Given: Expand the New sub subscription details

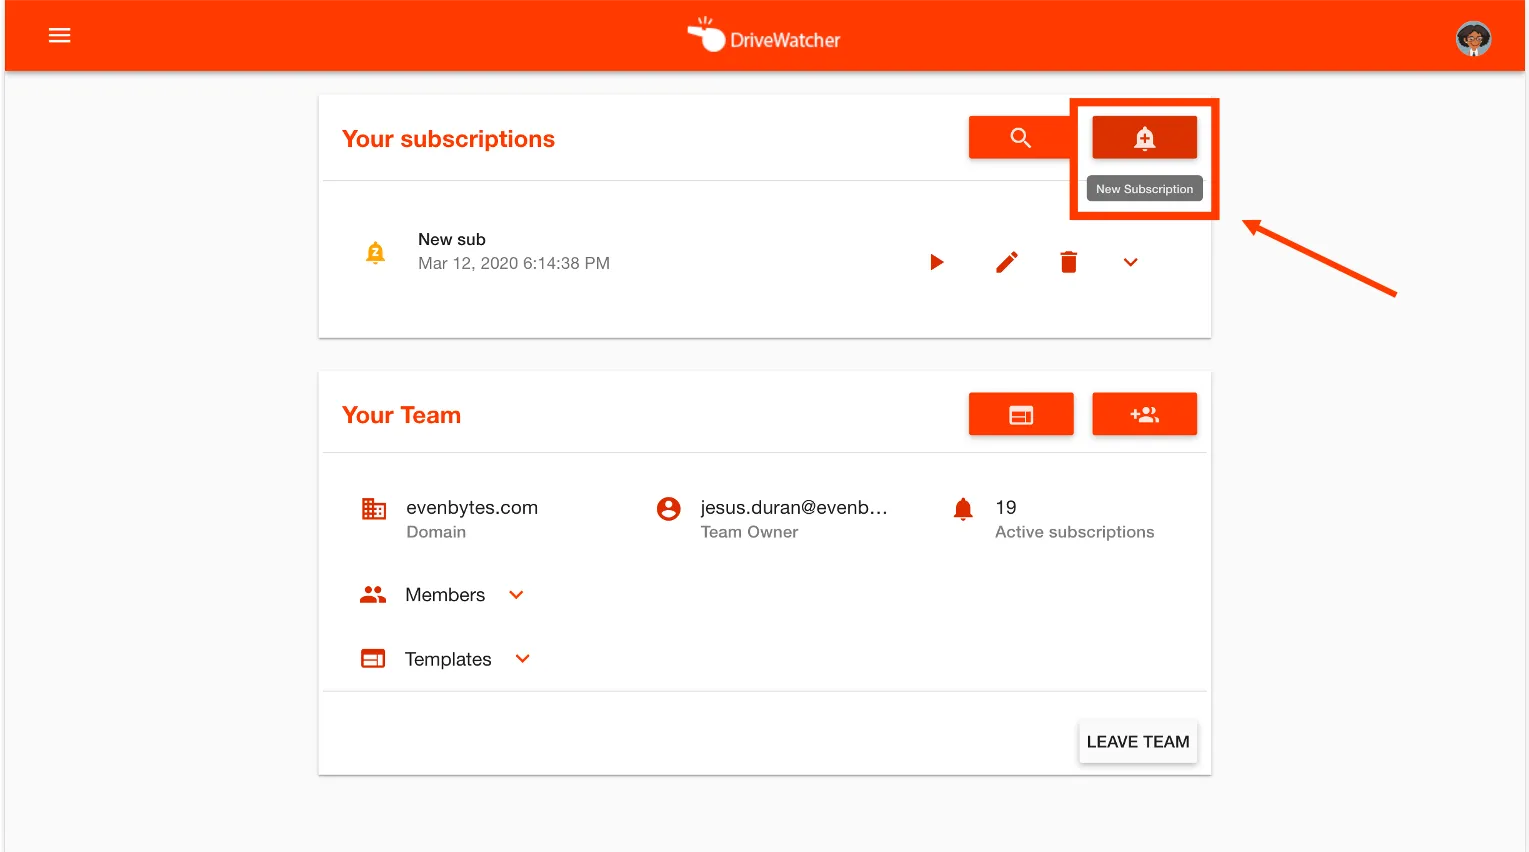Looking at the screenshot, I should 1131,262.
